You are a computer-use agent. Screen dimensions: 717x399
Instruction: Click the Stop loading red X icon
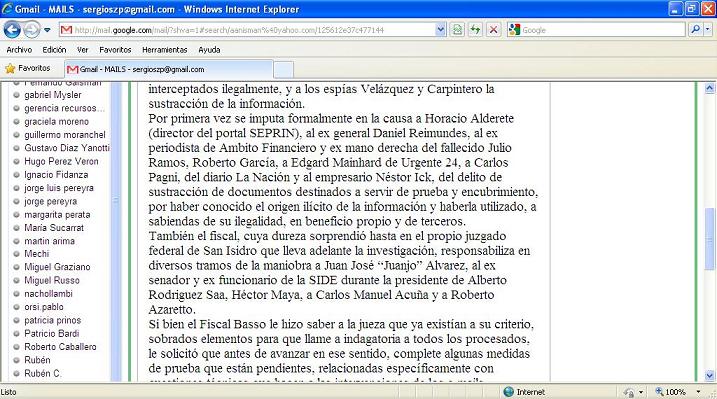[x=493, y=30]
